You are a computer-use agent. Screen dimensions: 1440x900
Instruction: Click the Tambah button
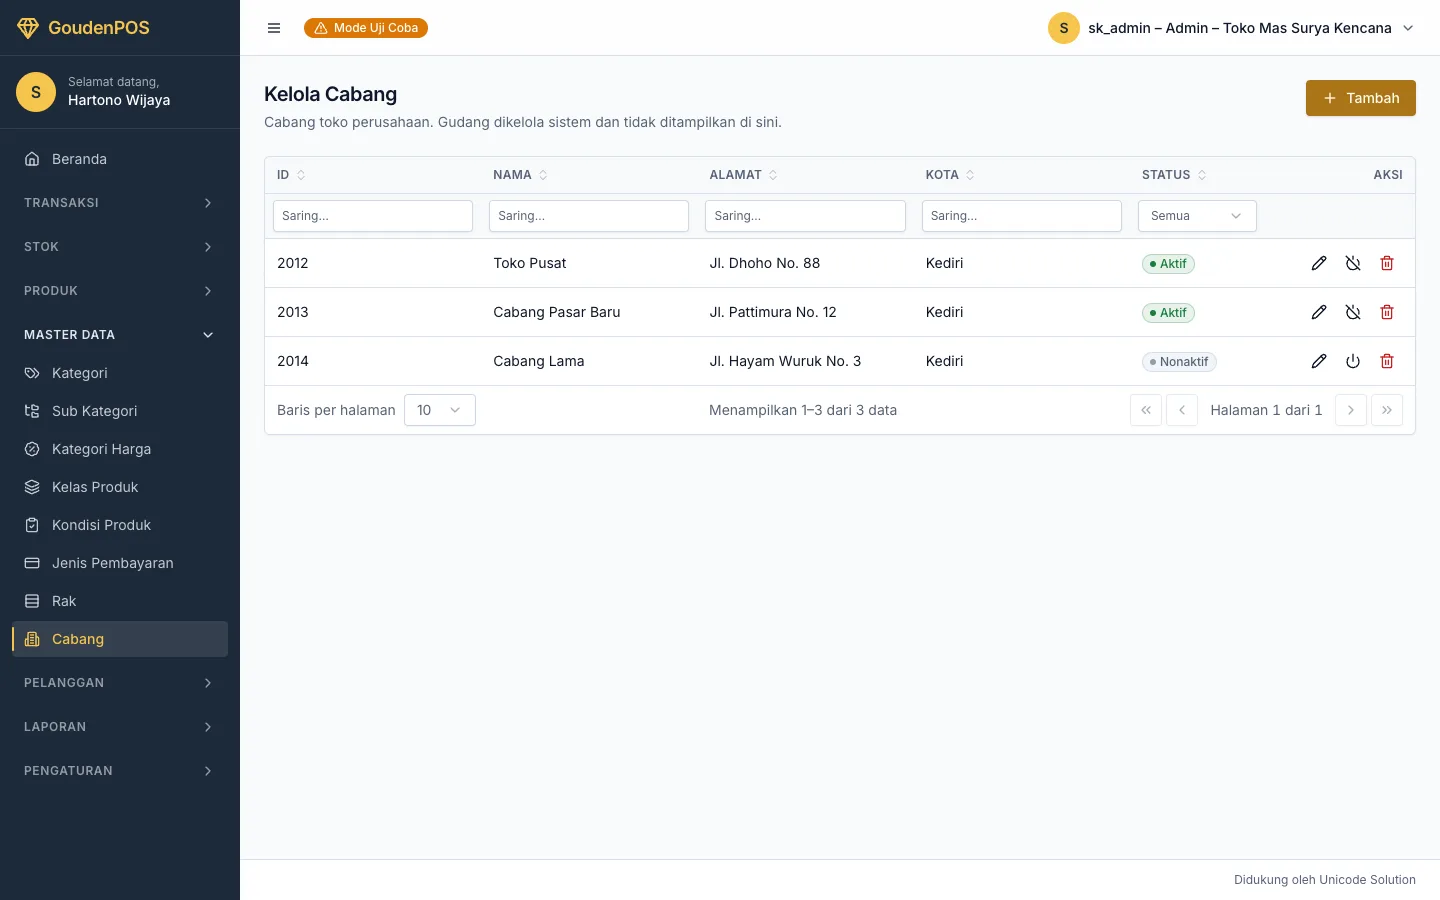[1361, 98]
